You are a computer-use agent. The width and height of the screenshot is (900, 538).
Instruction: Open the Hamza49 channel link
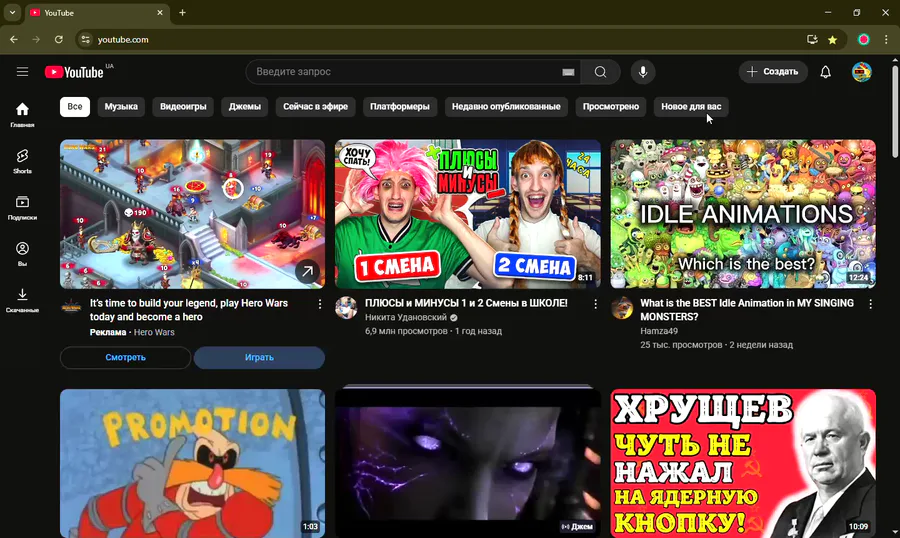tap(659, 331)
